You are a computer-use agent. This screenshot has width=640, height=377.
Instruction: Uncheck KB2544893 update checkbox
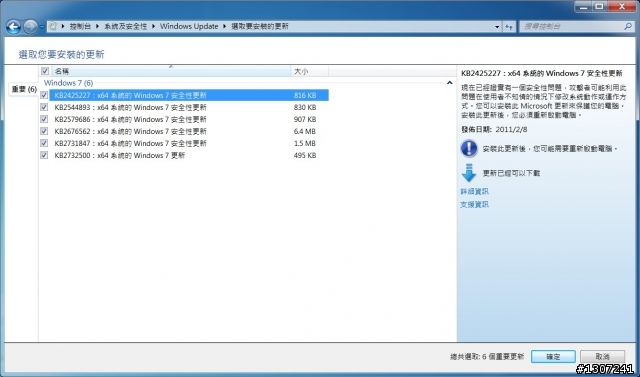point(44,107)
